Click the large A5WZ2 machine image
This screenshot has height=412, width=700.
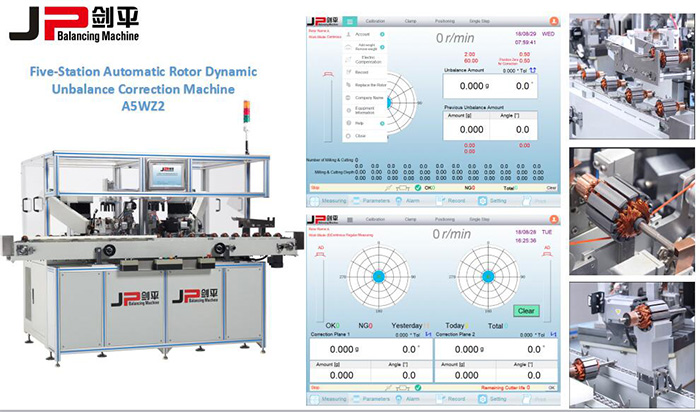152,232
